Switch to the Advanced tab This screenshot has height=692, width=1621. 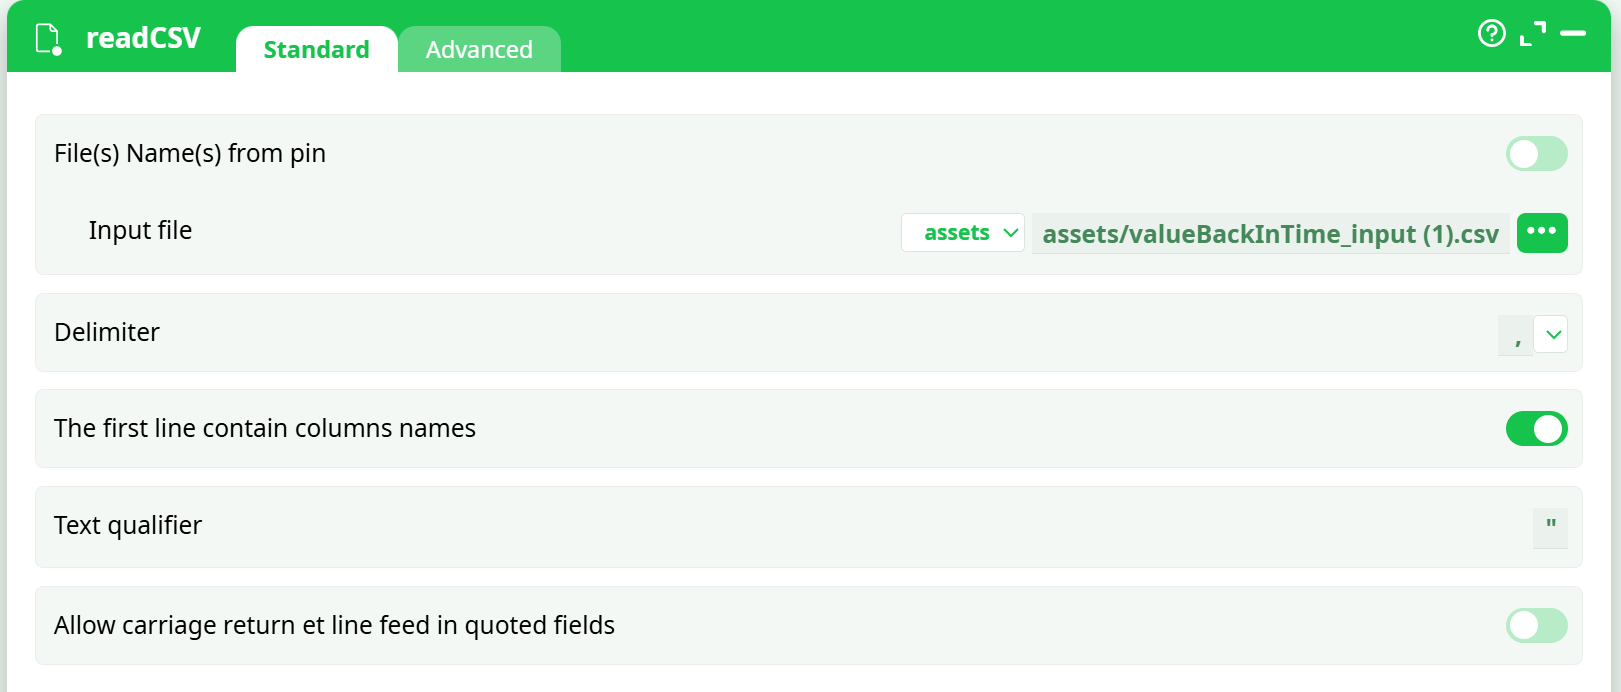pos(479,50)
